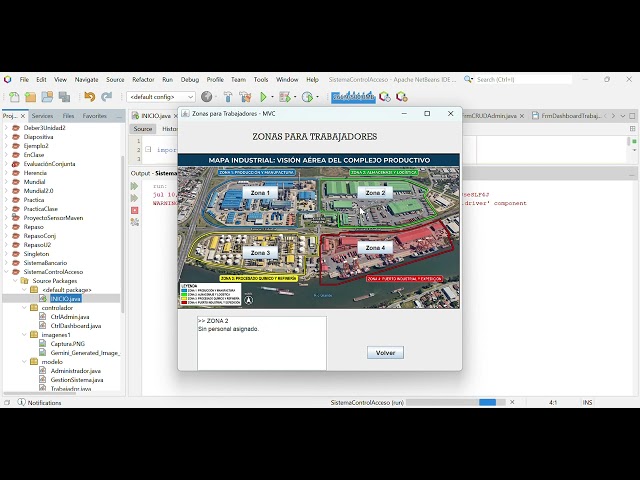Image resolution: width=640 pixels, height=480 pixels.
Task: Click the memory usage garbage collector bar
Action: tap(353, 97)
